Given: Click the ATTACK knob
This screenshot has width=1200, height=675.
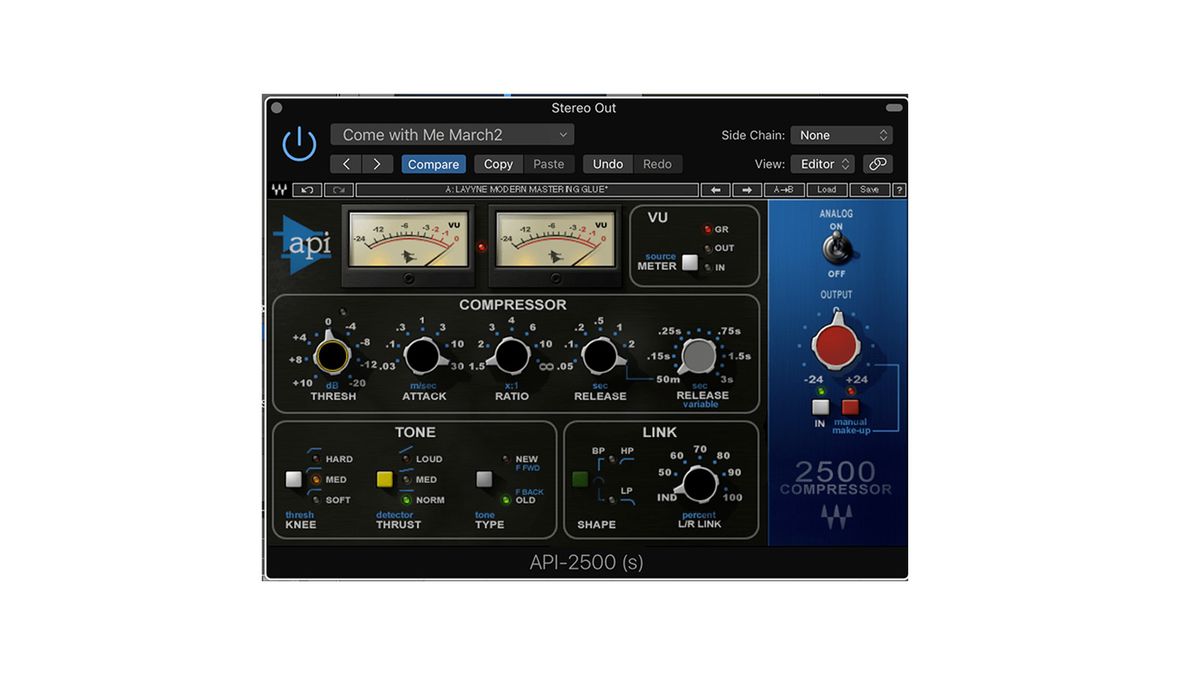Looking at the screenshot, I should pos(422,355).
